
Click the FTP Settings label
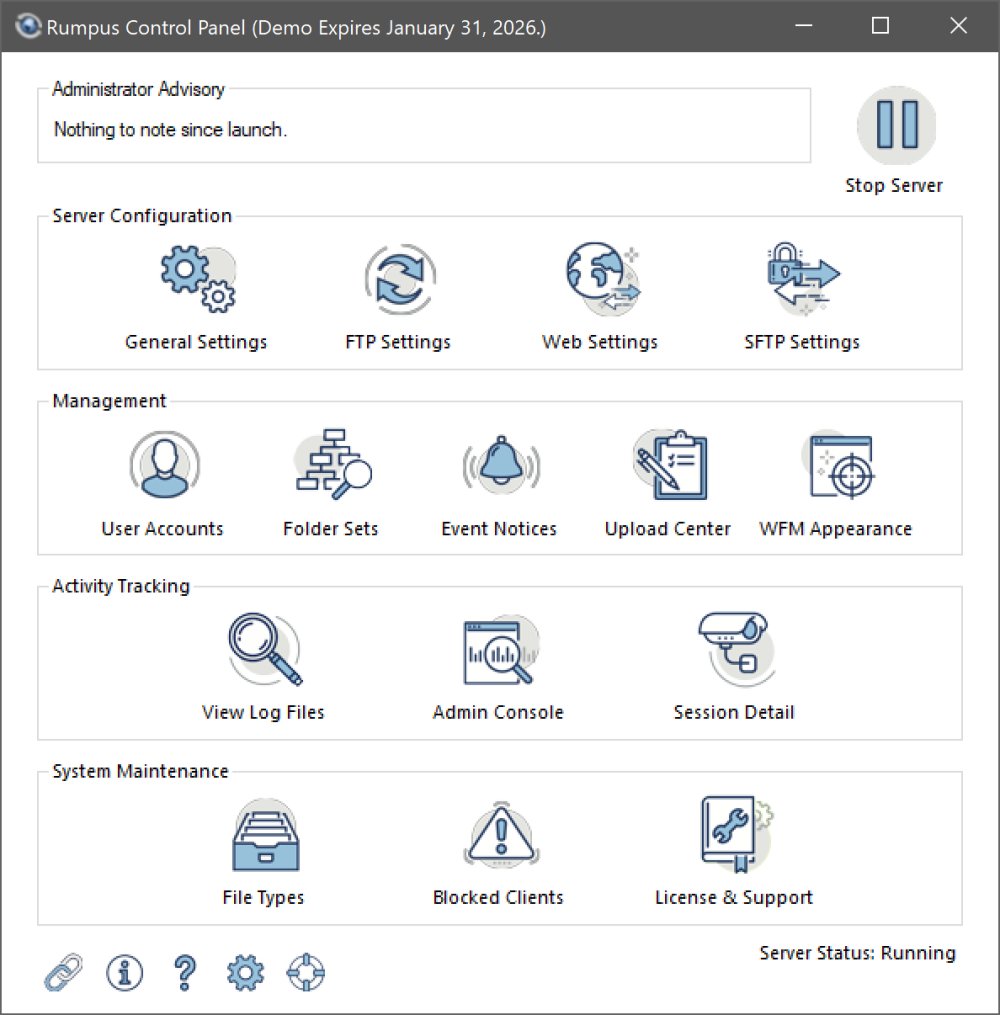click(x=398, y=342)
